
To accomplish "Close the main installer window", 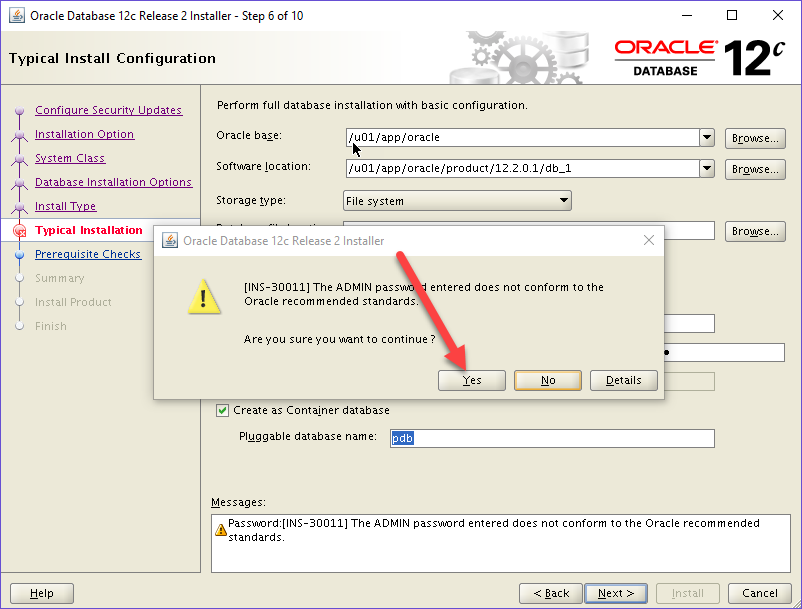I will 777,15.
